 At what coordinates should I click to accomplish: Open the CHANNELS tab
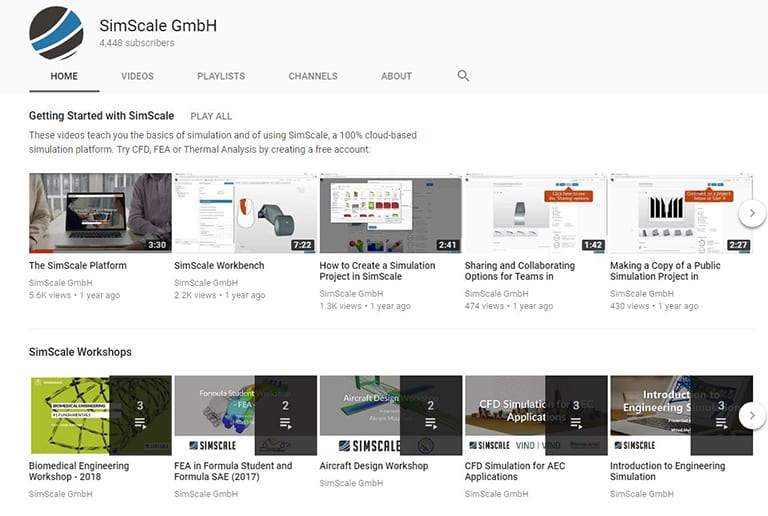pos(313,76)
